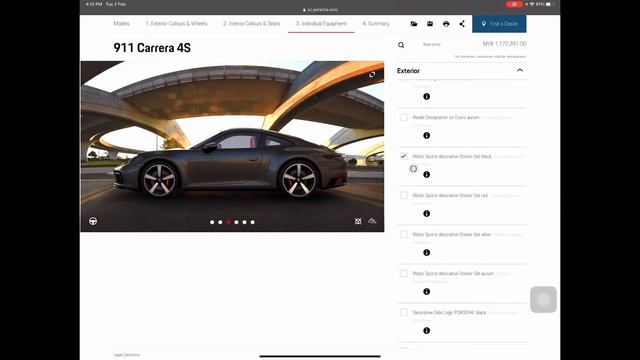
Task: Select the sixth image carousel dot
Action: point(253,222)
